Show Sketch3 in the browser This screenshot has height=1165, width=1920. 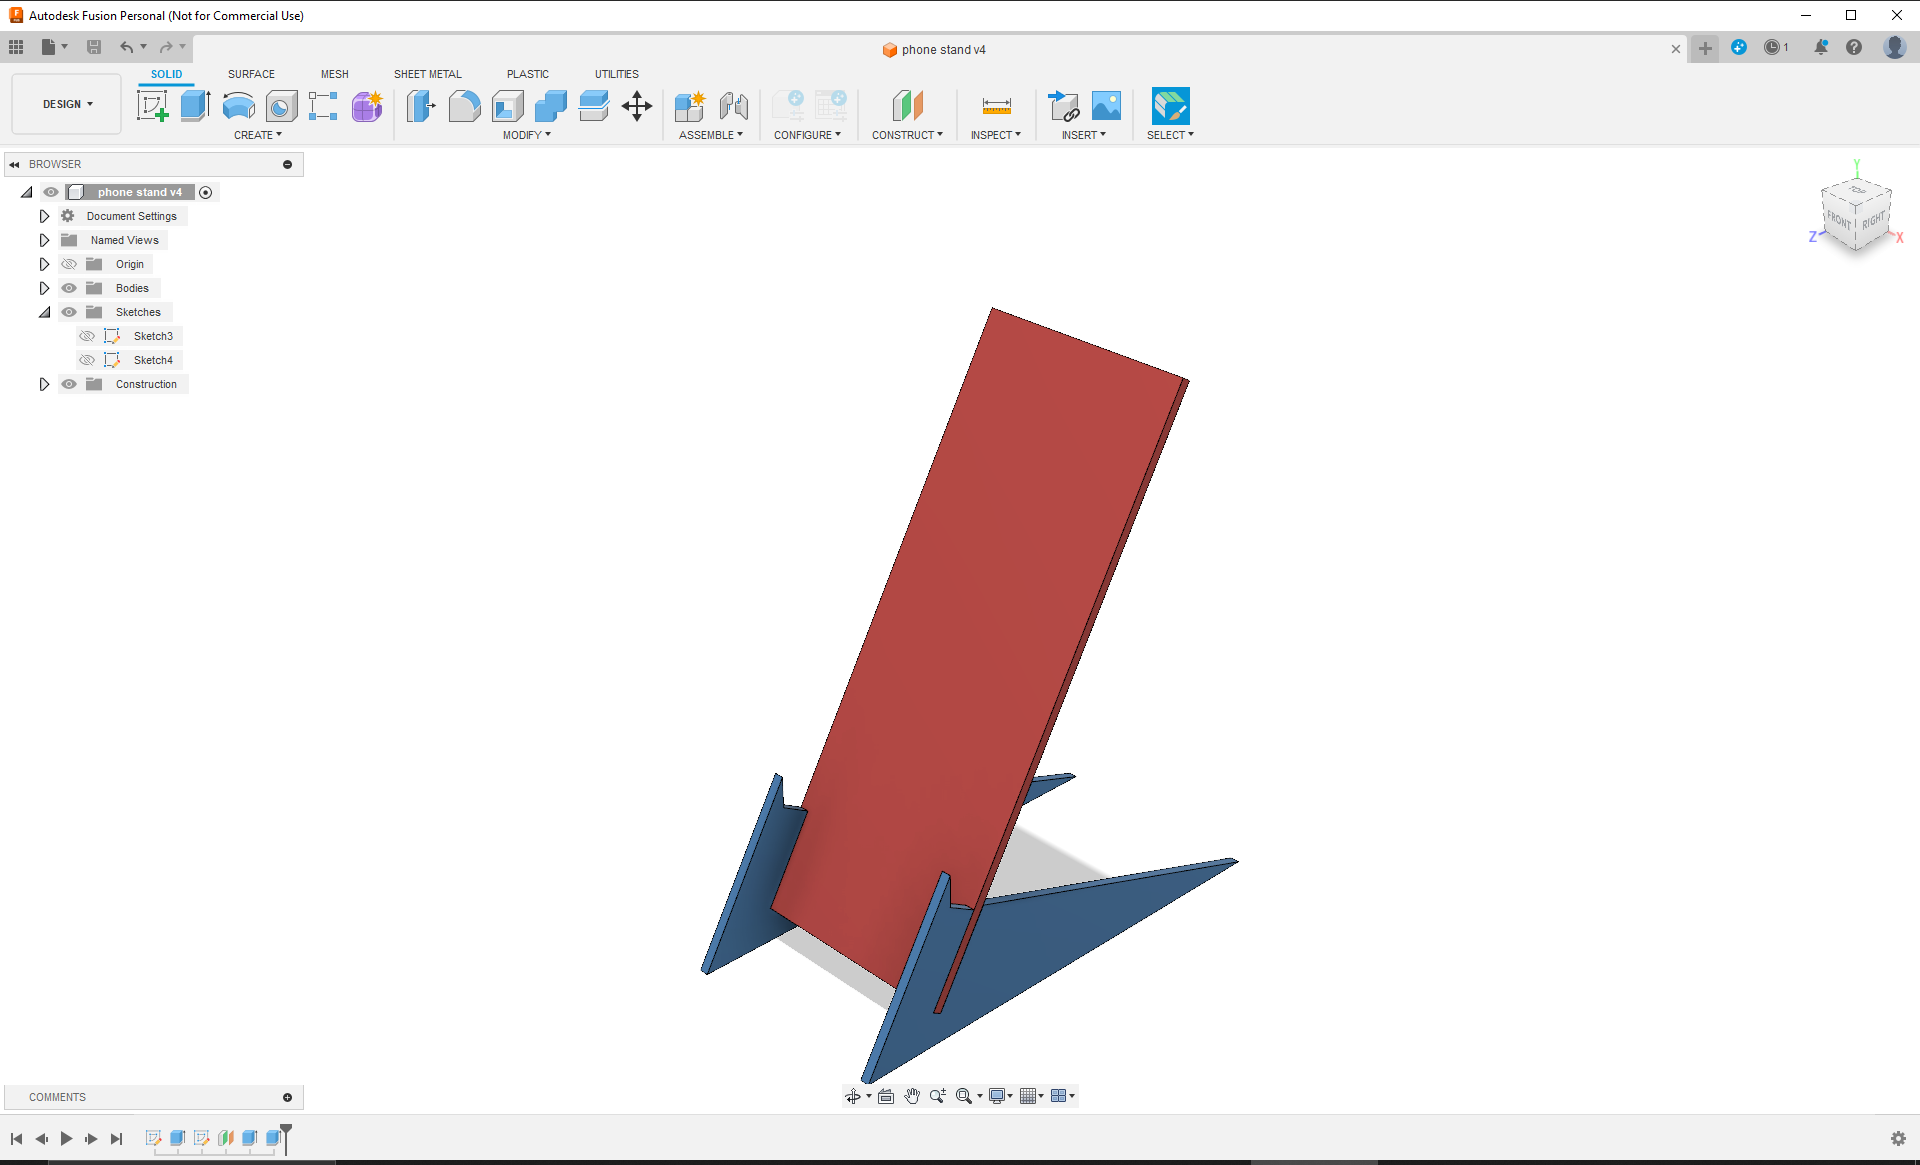(x=86, y=335)
